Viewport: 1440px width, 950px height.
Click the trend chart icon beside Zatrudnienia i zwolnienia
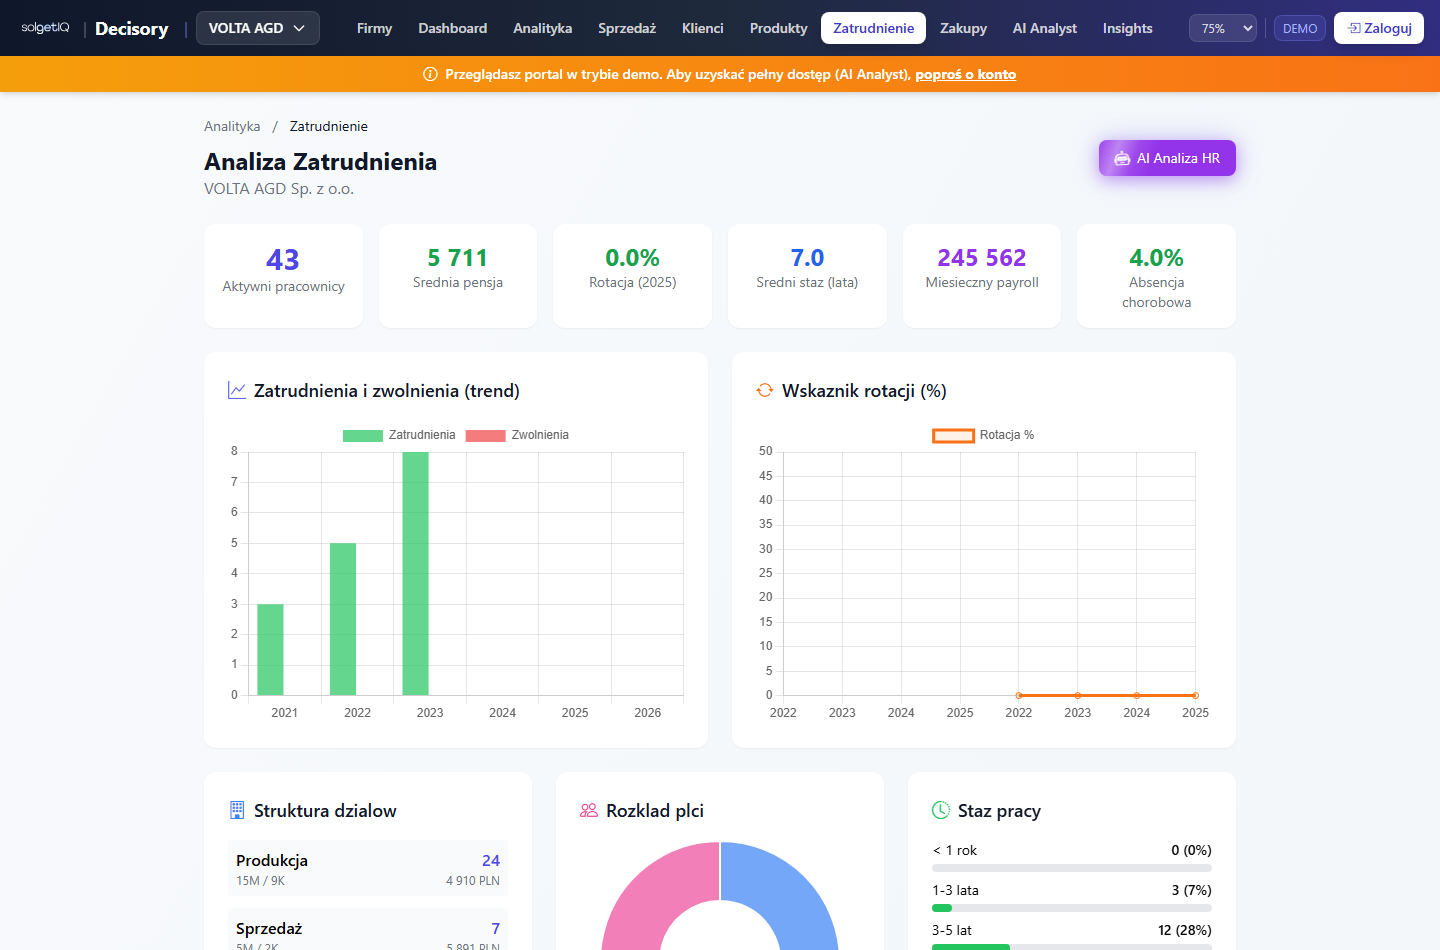tap(237, 390)
